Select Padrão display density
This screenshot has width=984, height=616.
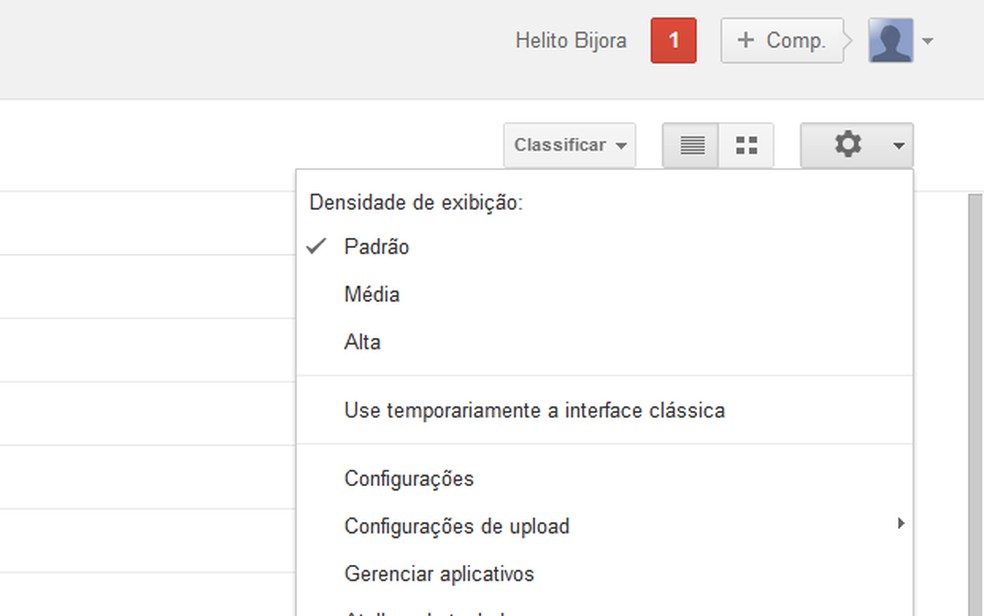376,247
